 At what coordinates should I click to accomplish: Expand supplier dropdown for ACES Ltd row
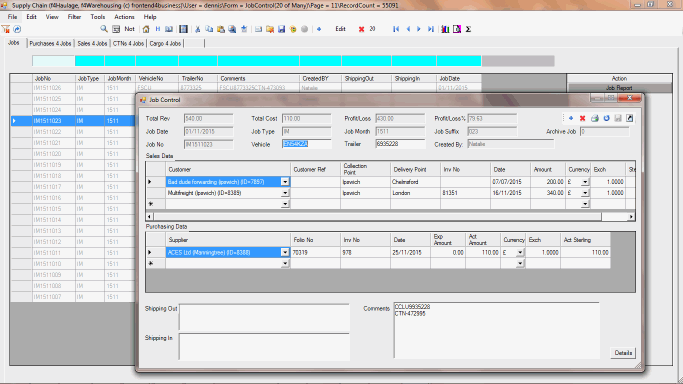[285, 253]
